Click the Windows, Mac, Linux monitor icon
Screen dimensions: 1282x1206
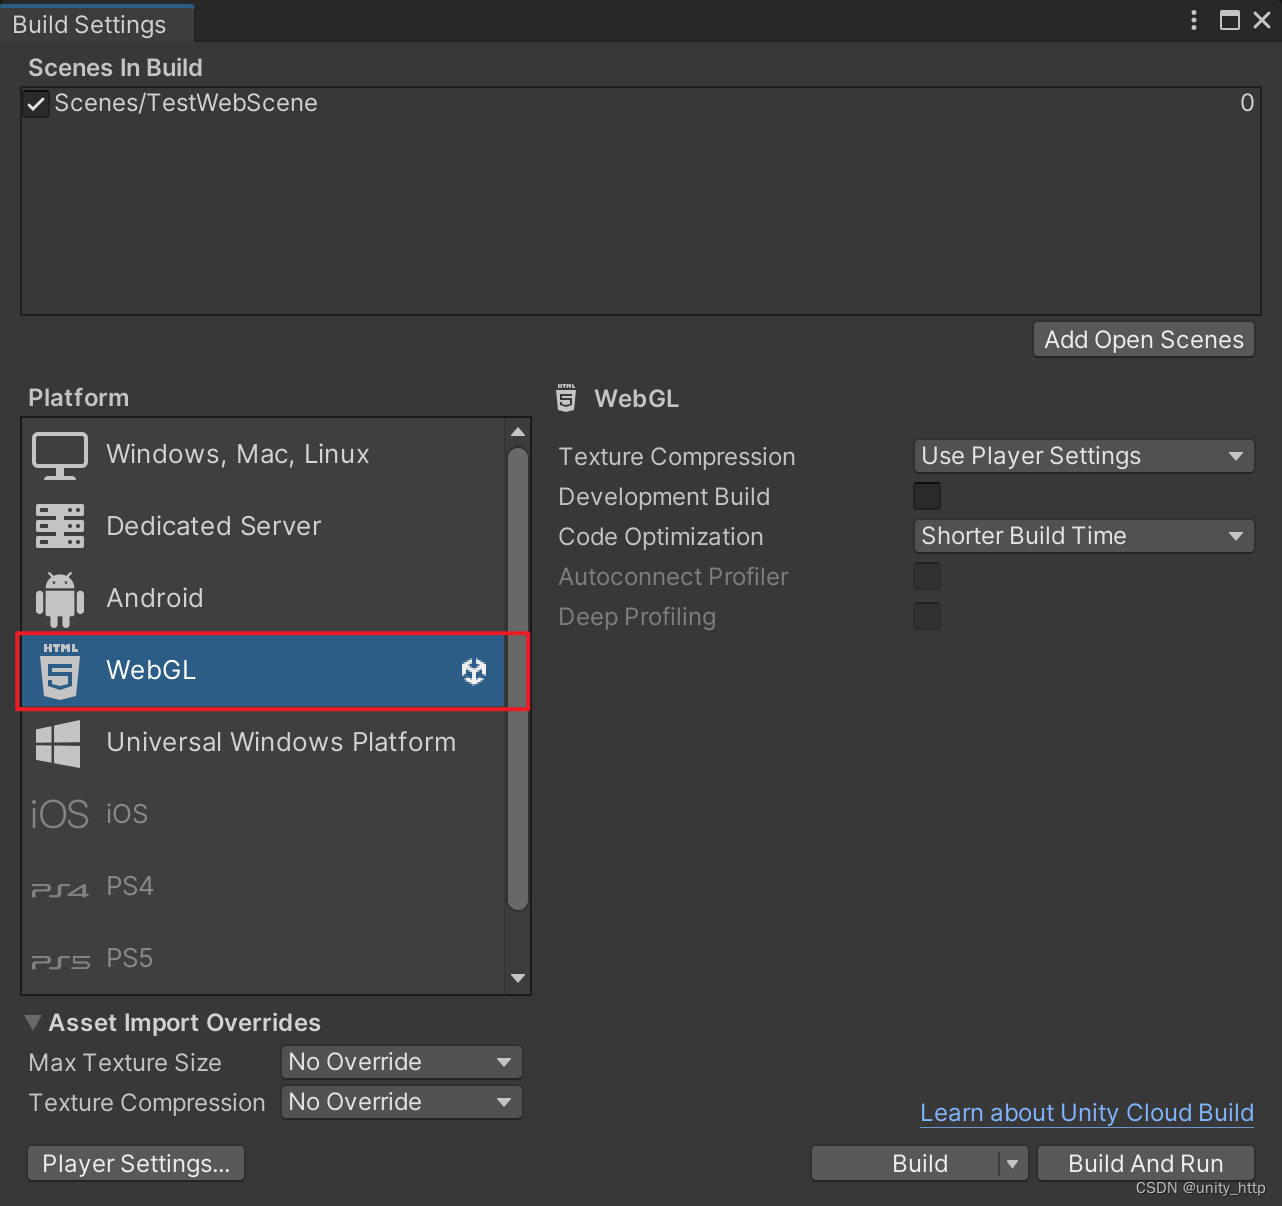click(60, 455)
